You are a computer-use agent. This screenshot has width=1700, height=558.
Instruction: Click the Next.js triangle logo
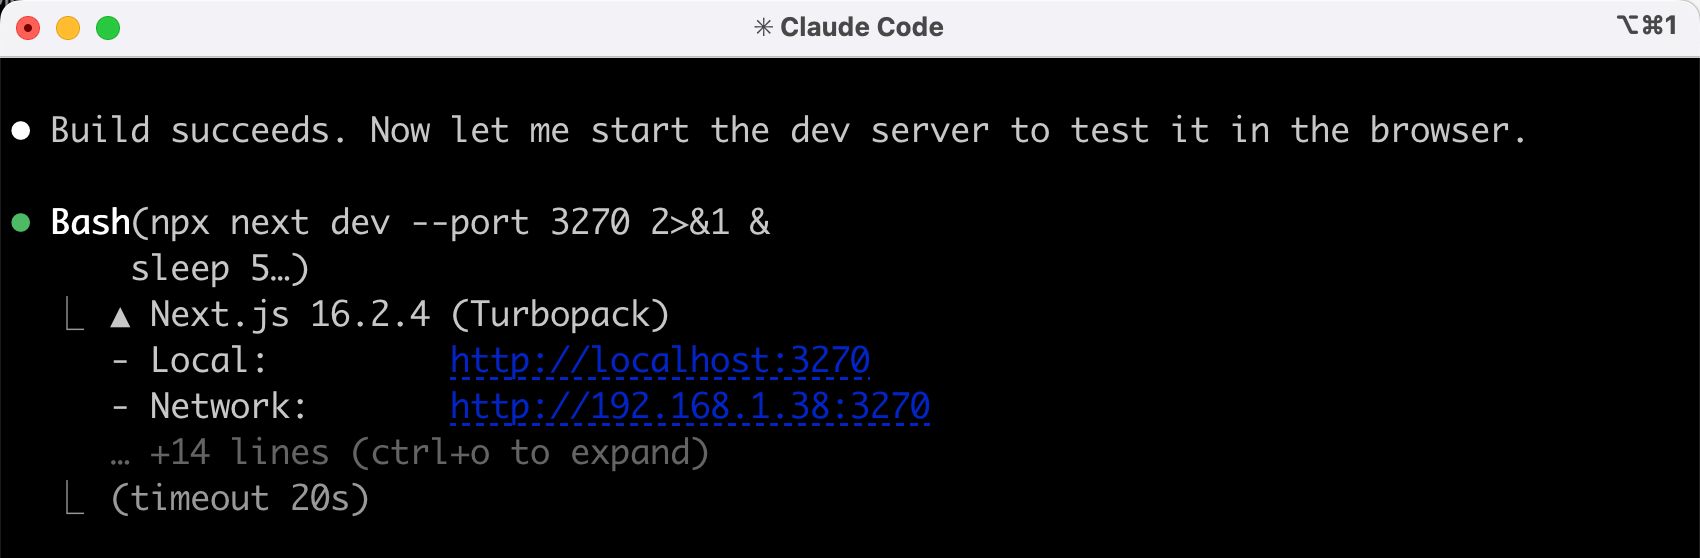[120, 317]
